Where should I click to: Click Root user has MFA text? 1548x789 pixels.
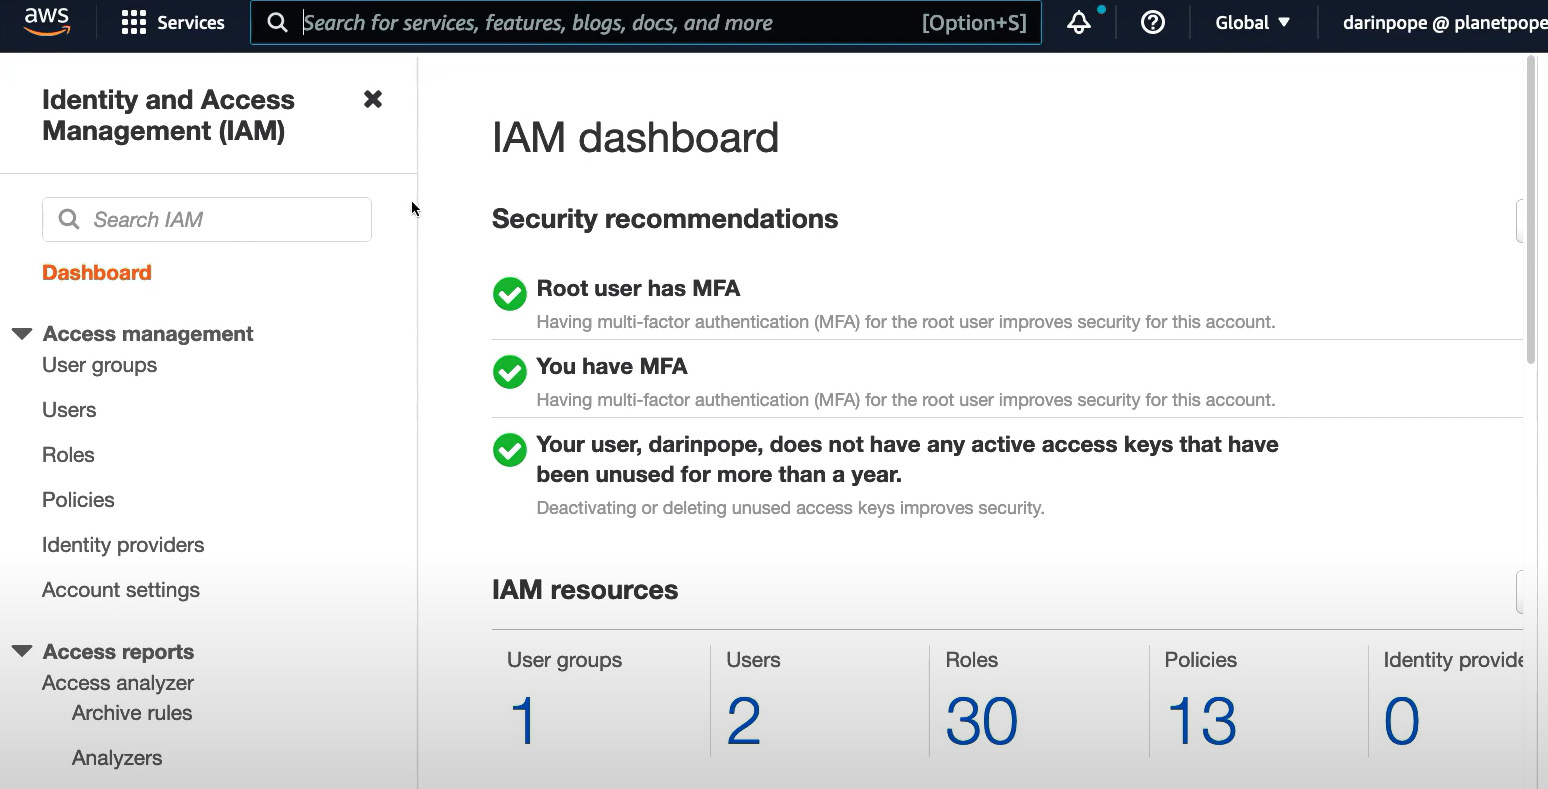[638, 289]
